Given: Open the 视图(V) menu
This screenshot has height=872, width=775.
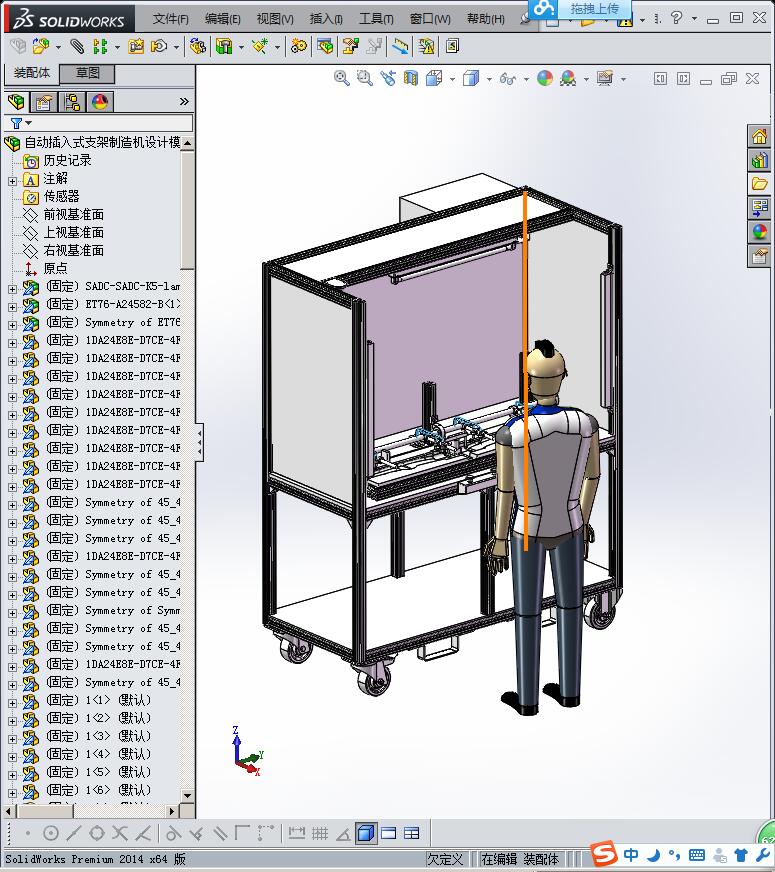Looking at the screenshot, I should pos(275,19).
